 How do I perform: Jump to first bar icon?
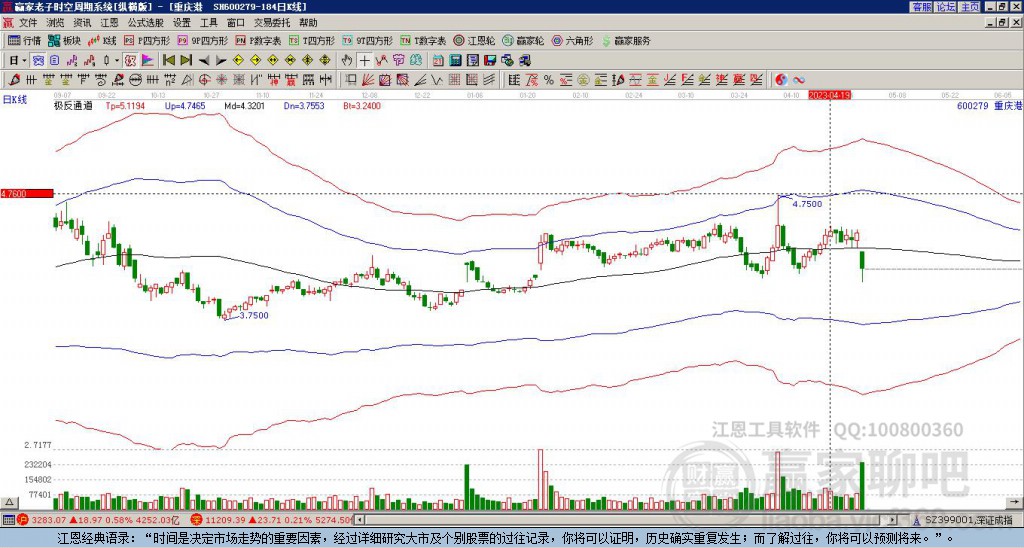coord(168,60)
